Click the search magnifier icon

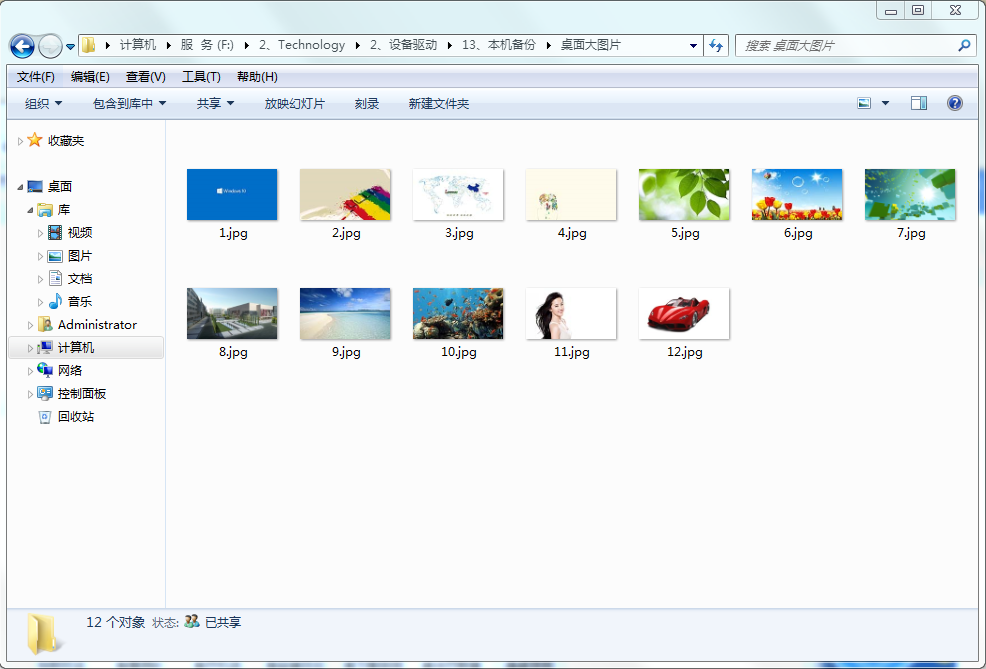tap(964, 46)
